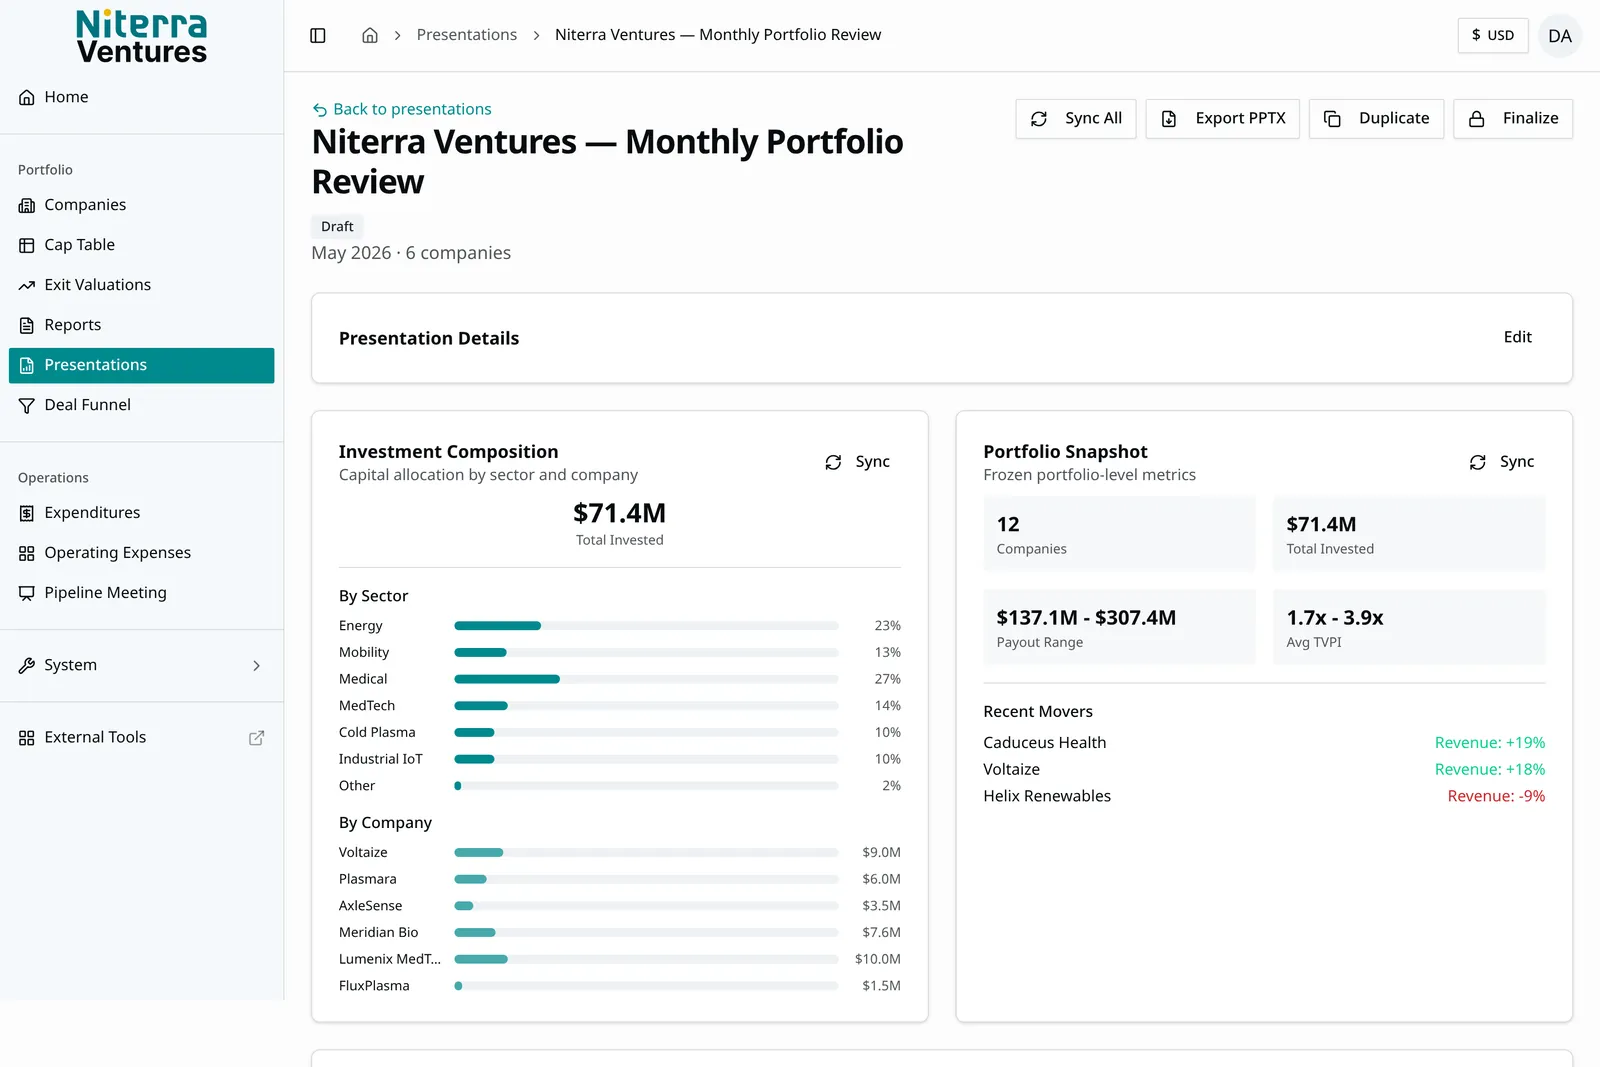Click the Sync All button

click(1075, 118)
